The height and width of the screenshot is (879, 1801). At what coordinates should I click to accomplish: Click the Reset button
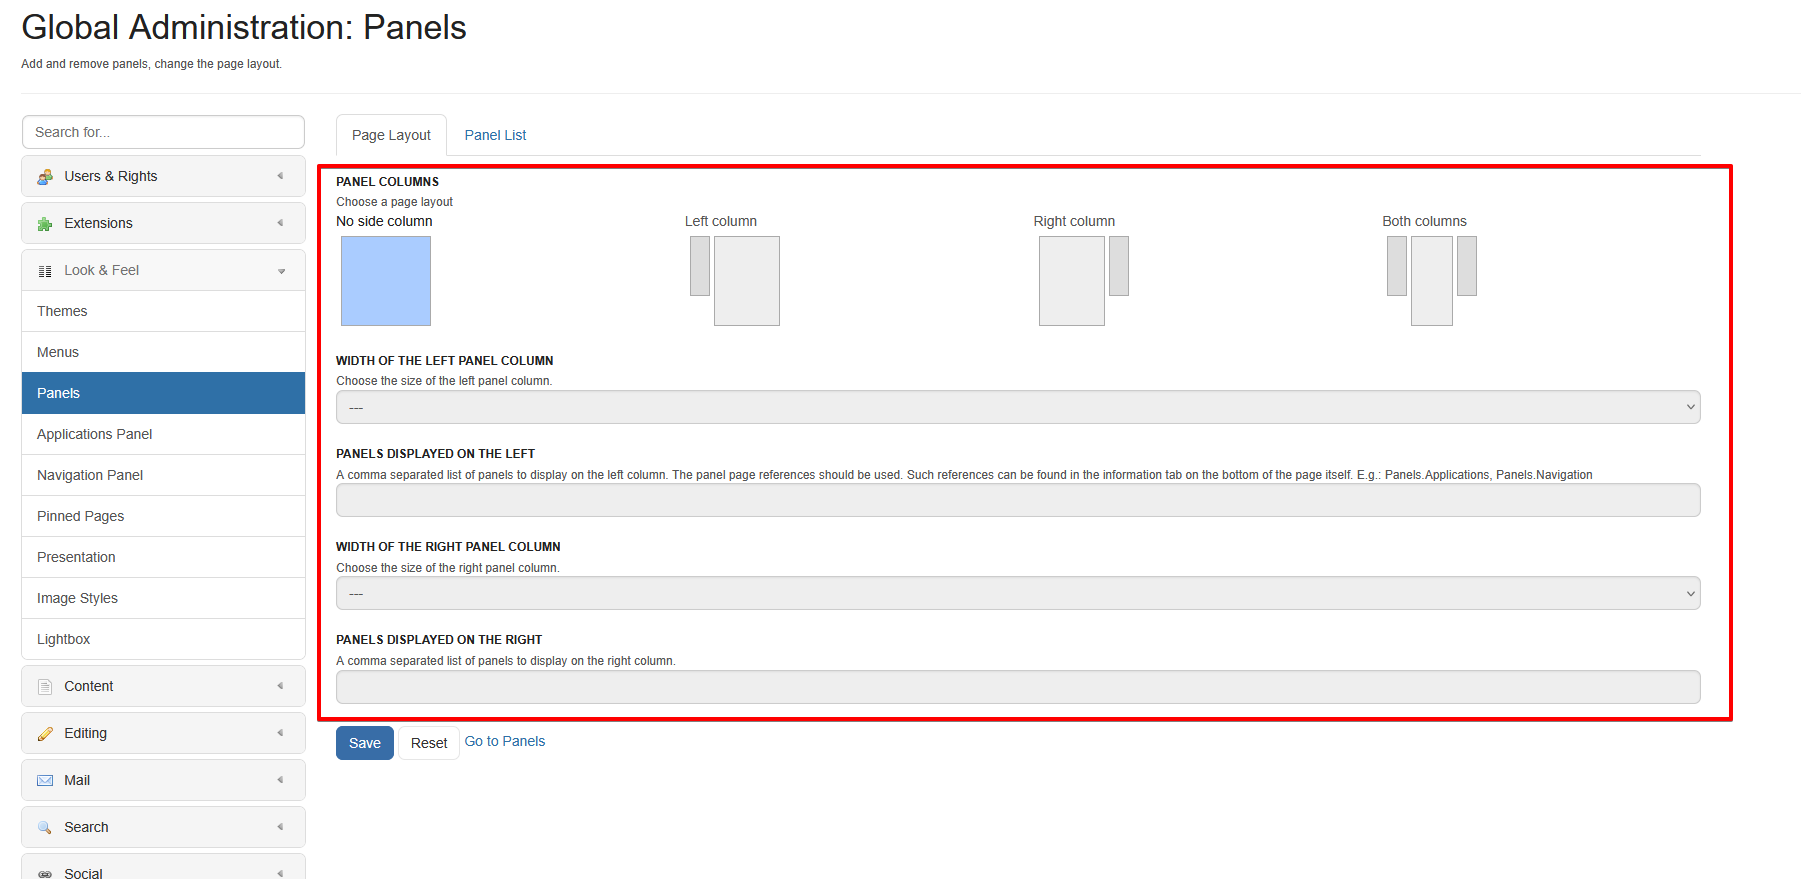coord(429,743)
